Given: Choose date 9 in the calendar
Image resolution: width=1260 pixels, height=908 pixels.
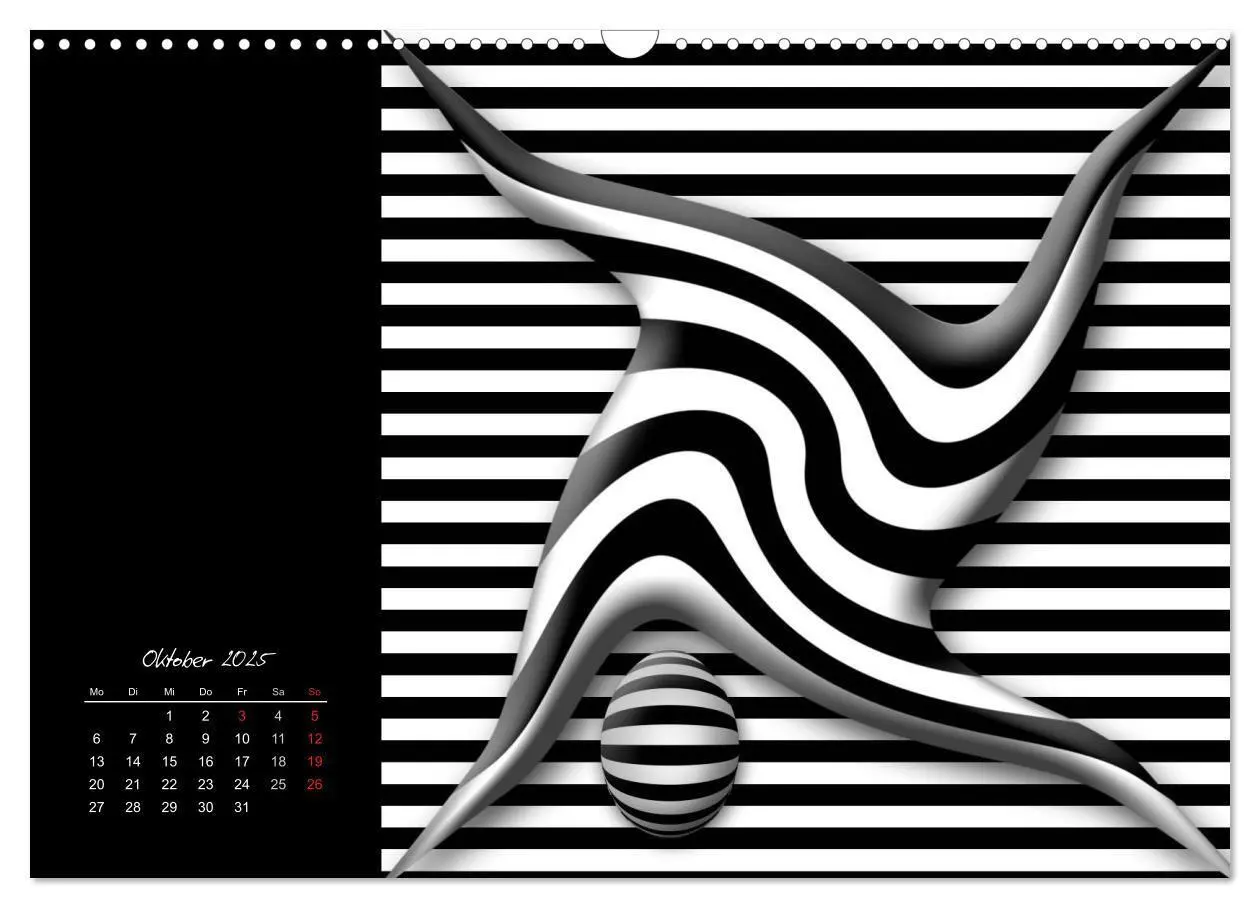Looking at the screenshot, I should 206,739.
